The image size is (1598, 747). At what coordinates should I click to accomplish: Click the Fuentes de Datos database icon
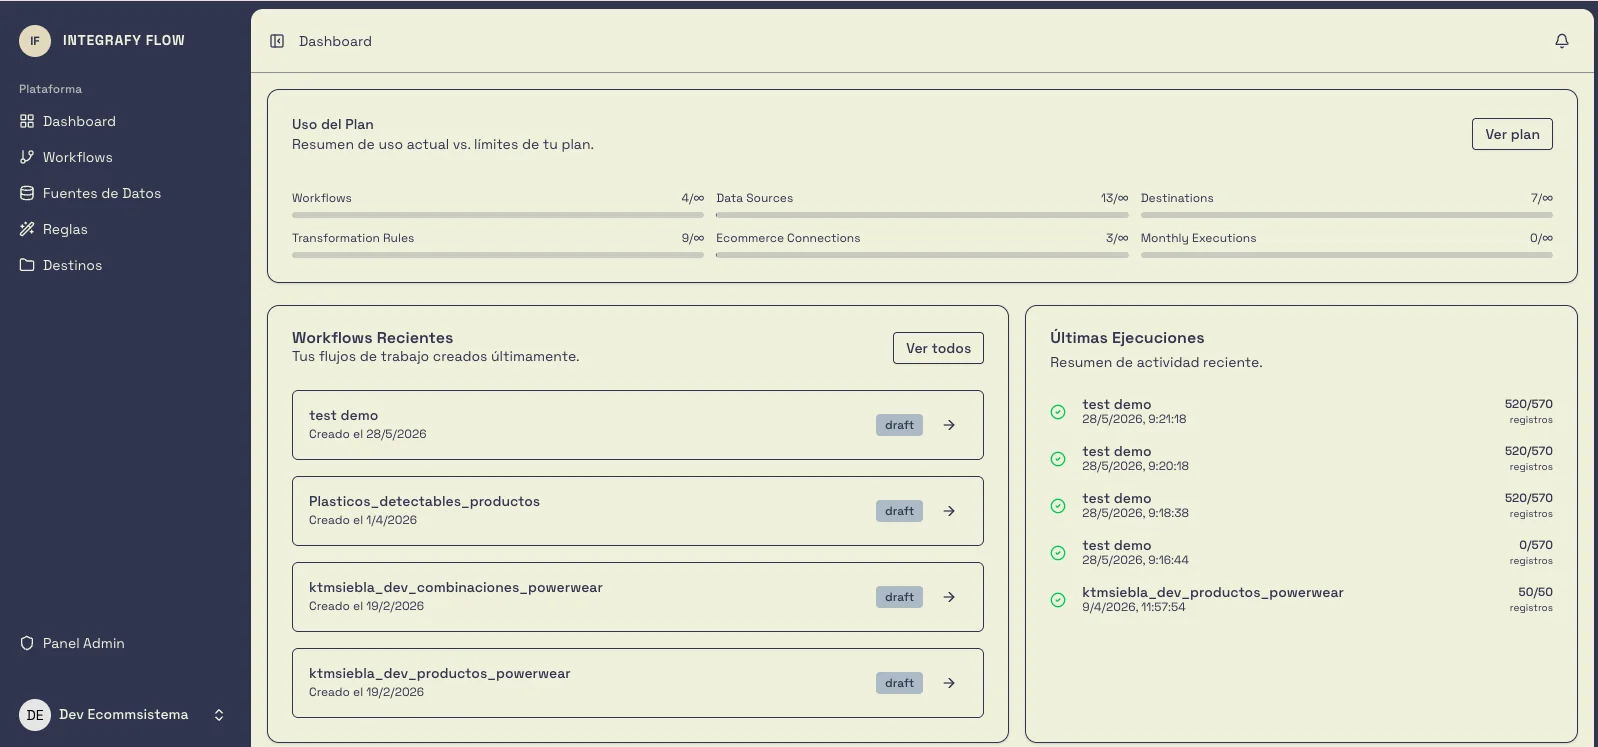[x=27, y=193]
